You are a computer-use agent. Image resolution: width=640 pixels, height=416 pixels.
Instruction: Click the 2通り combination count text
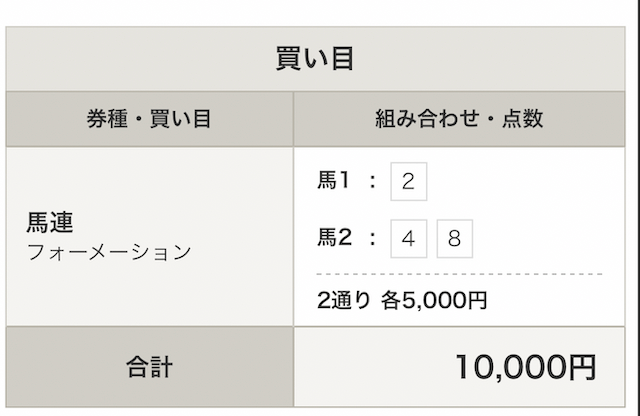pos(344,300)
